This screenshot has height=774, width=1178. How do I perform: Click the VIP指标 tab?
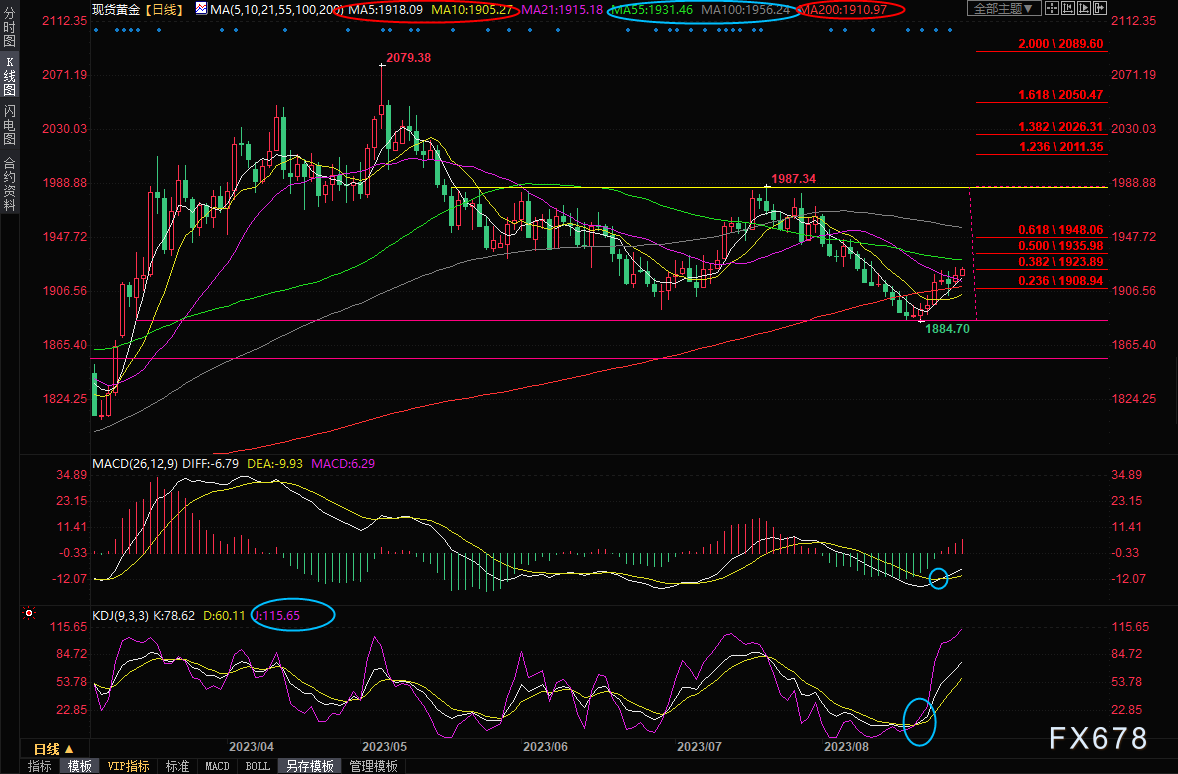tap(128, 766)
